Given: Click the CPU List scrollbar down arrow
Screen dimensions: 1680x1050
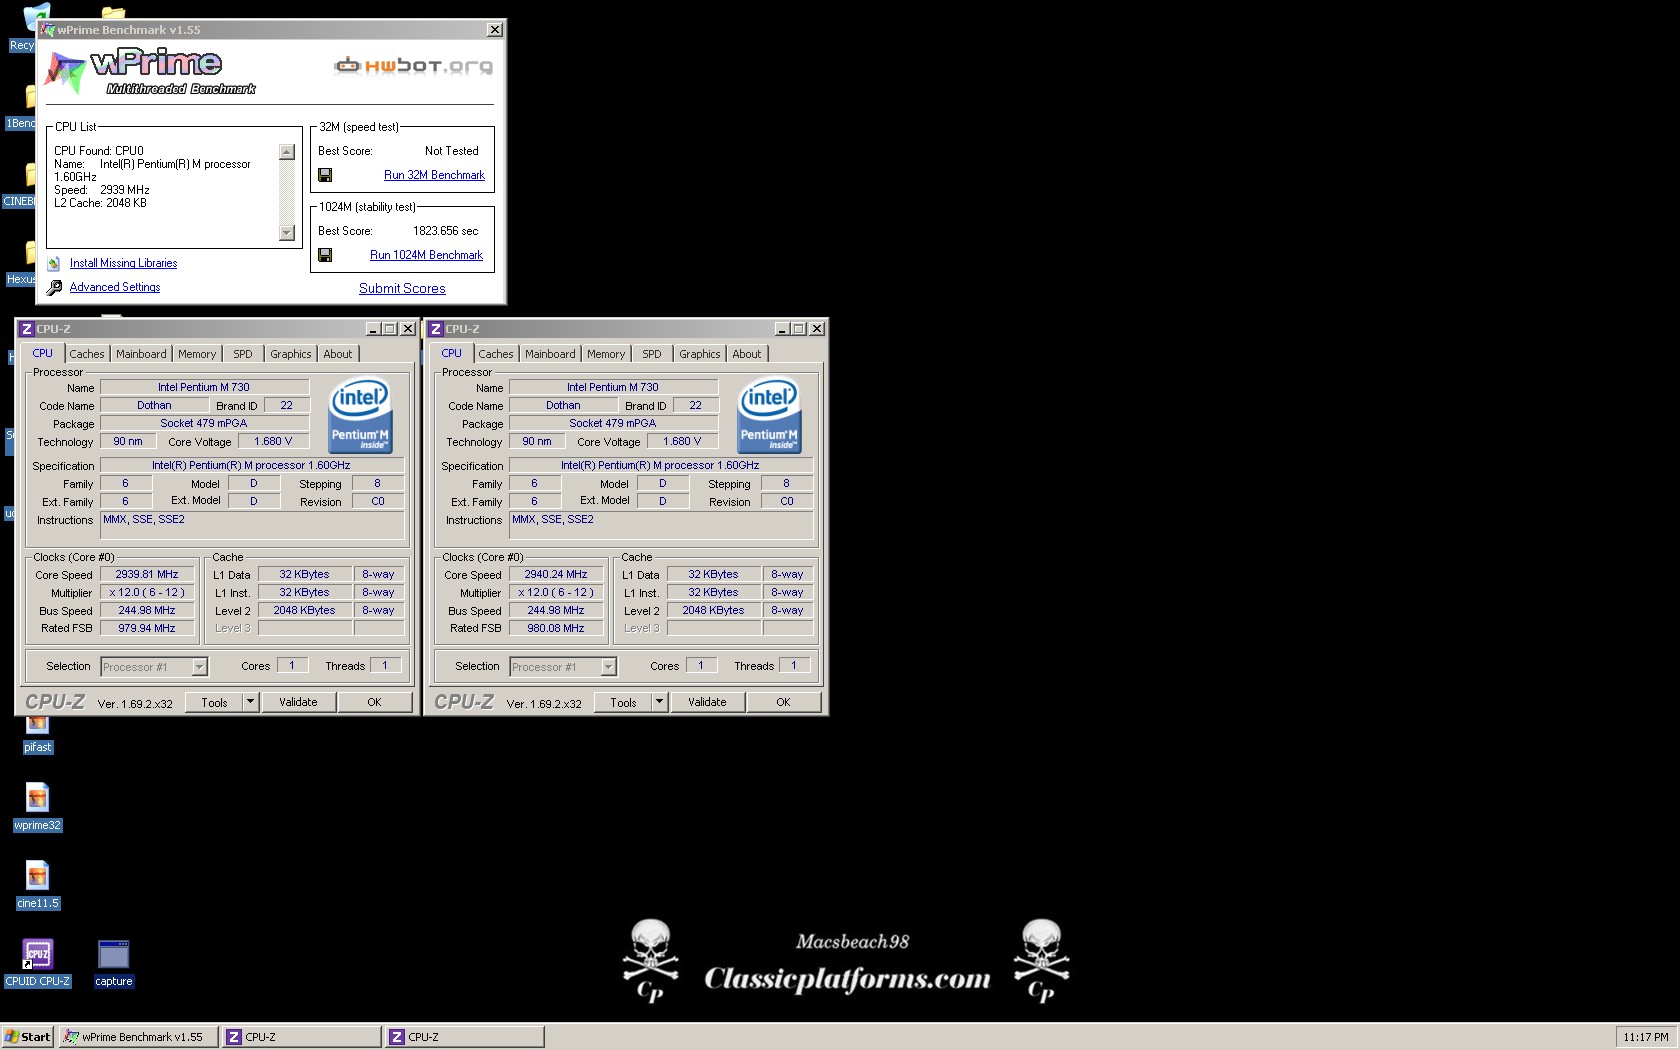Looking at the screenshot, I should click(287, 233).
